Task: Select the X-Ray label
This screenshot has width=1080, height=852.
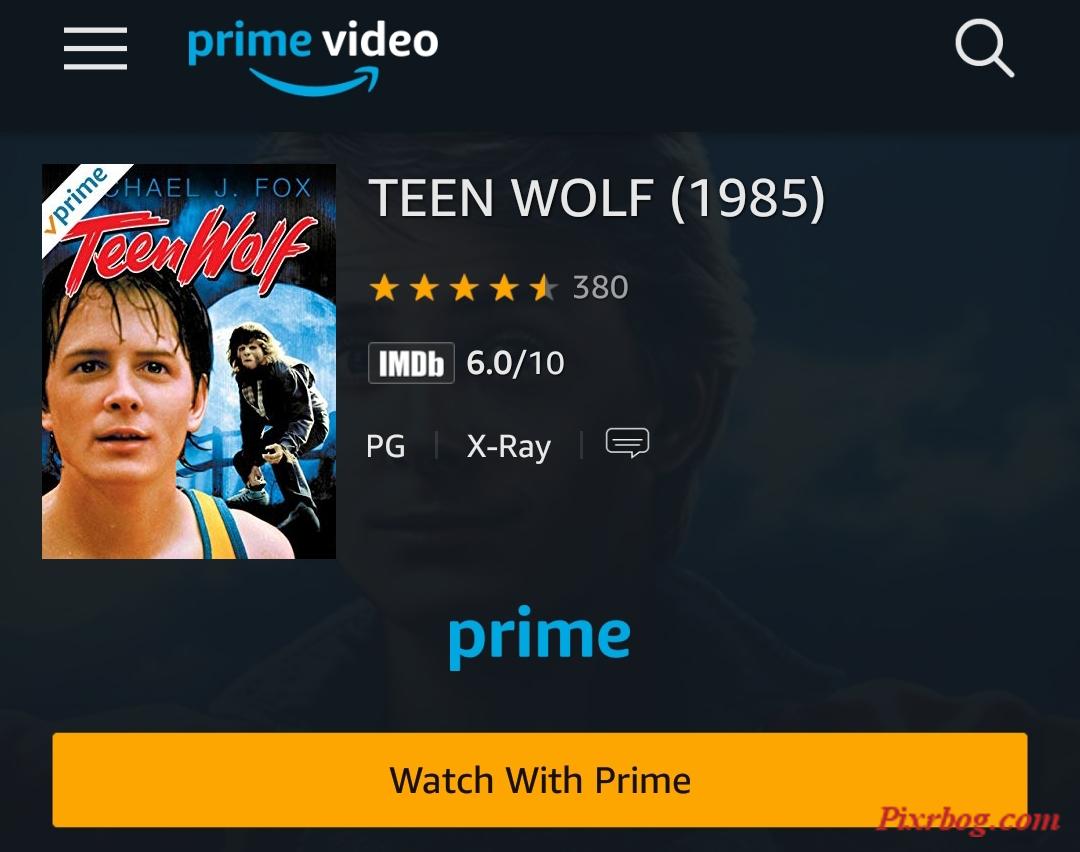Action: (x=509, y=446)
